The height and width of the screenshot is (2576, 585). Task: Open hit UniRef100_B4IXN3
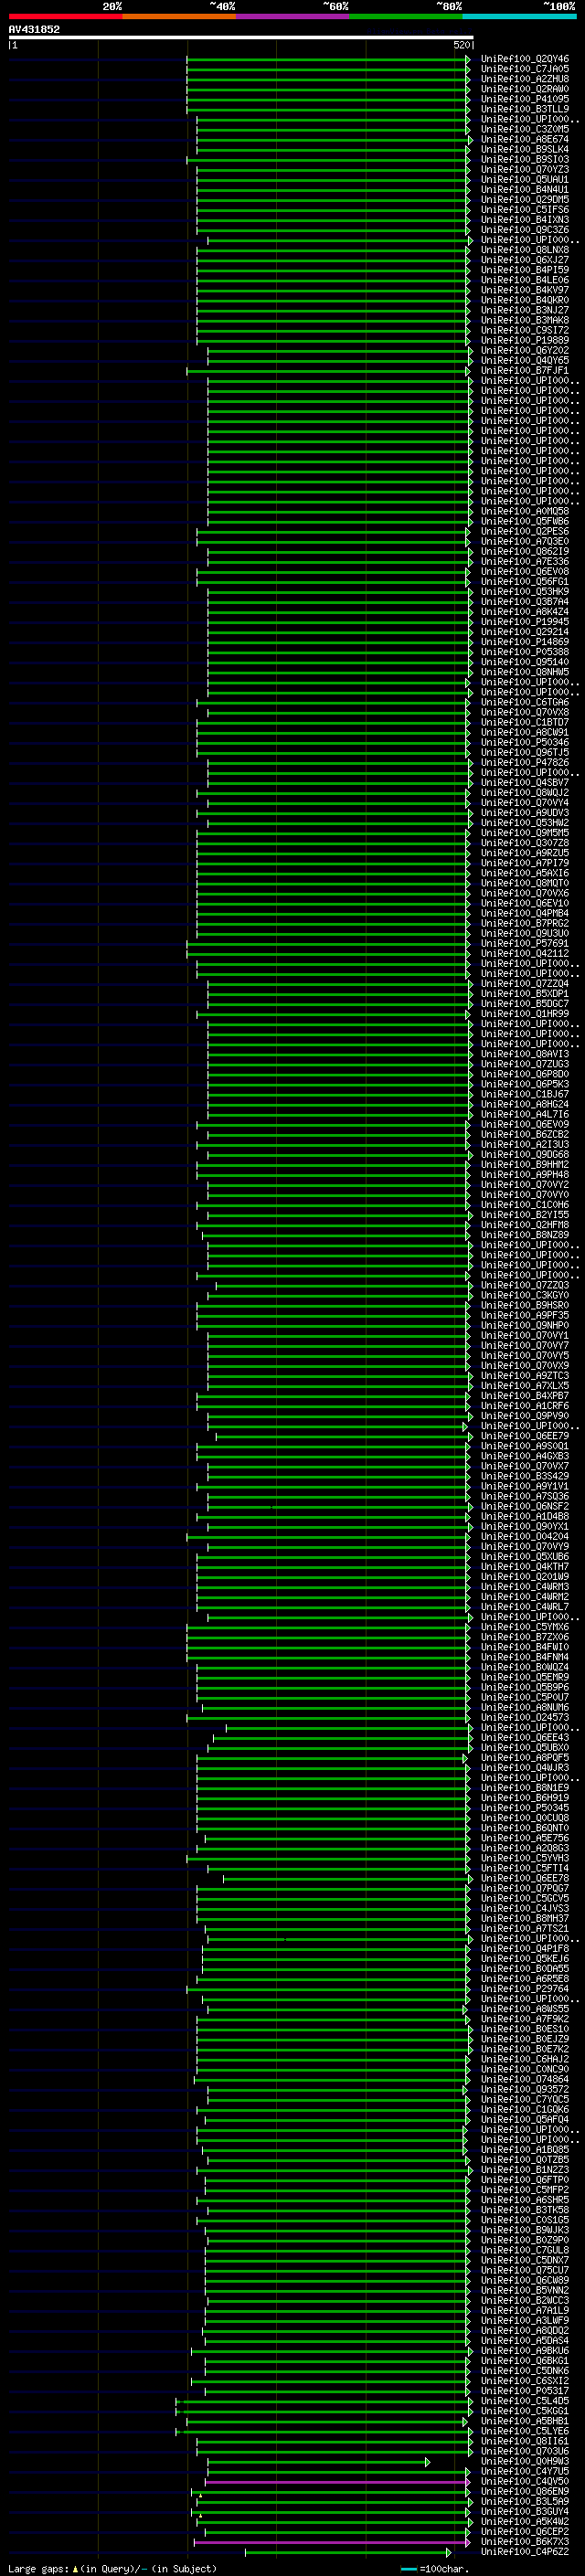coord(525,220)
